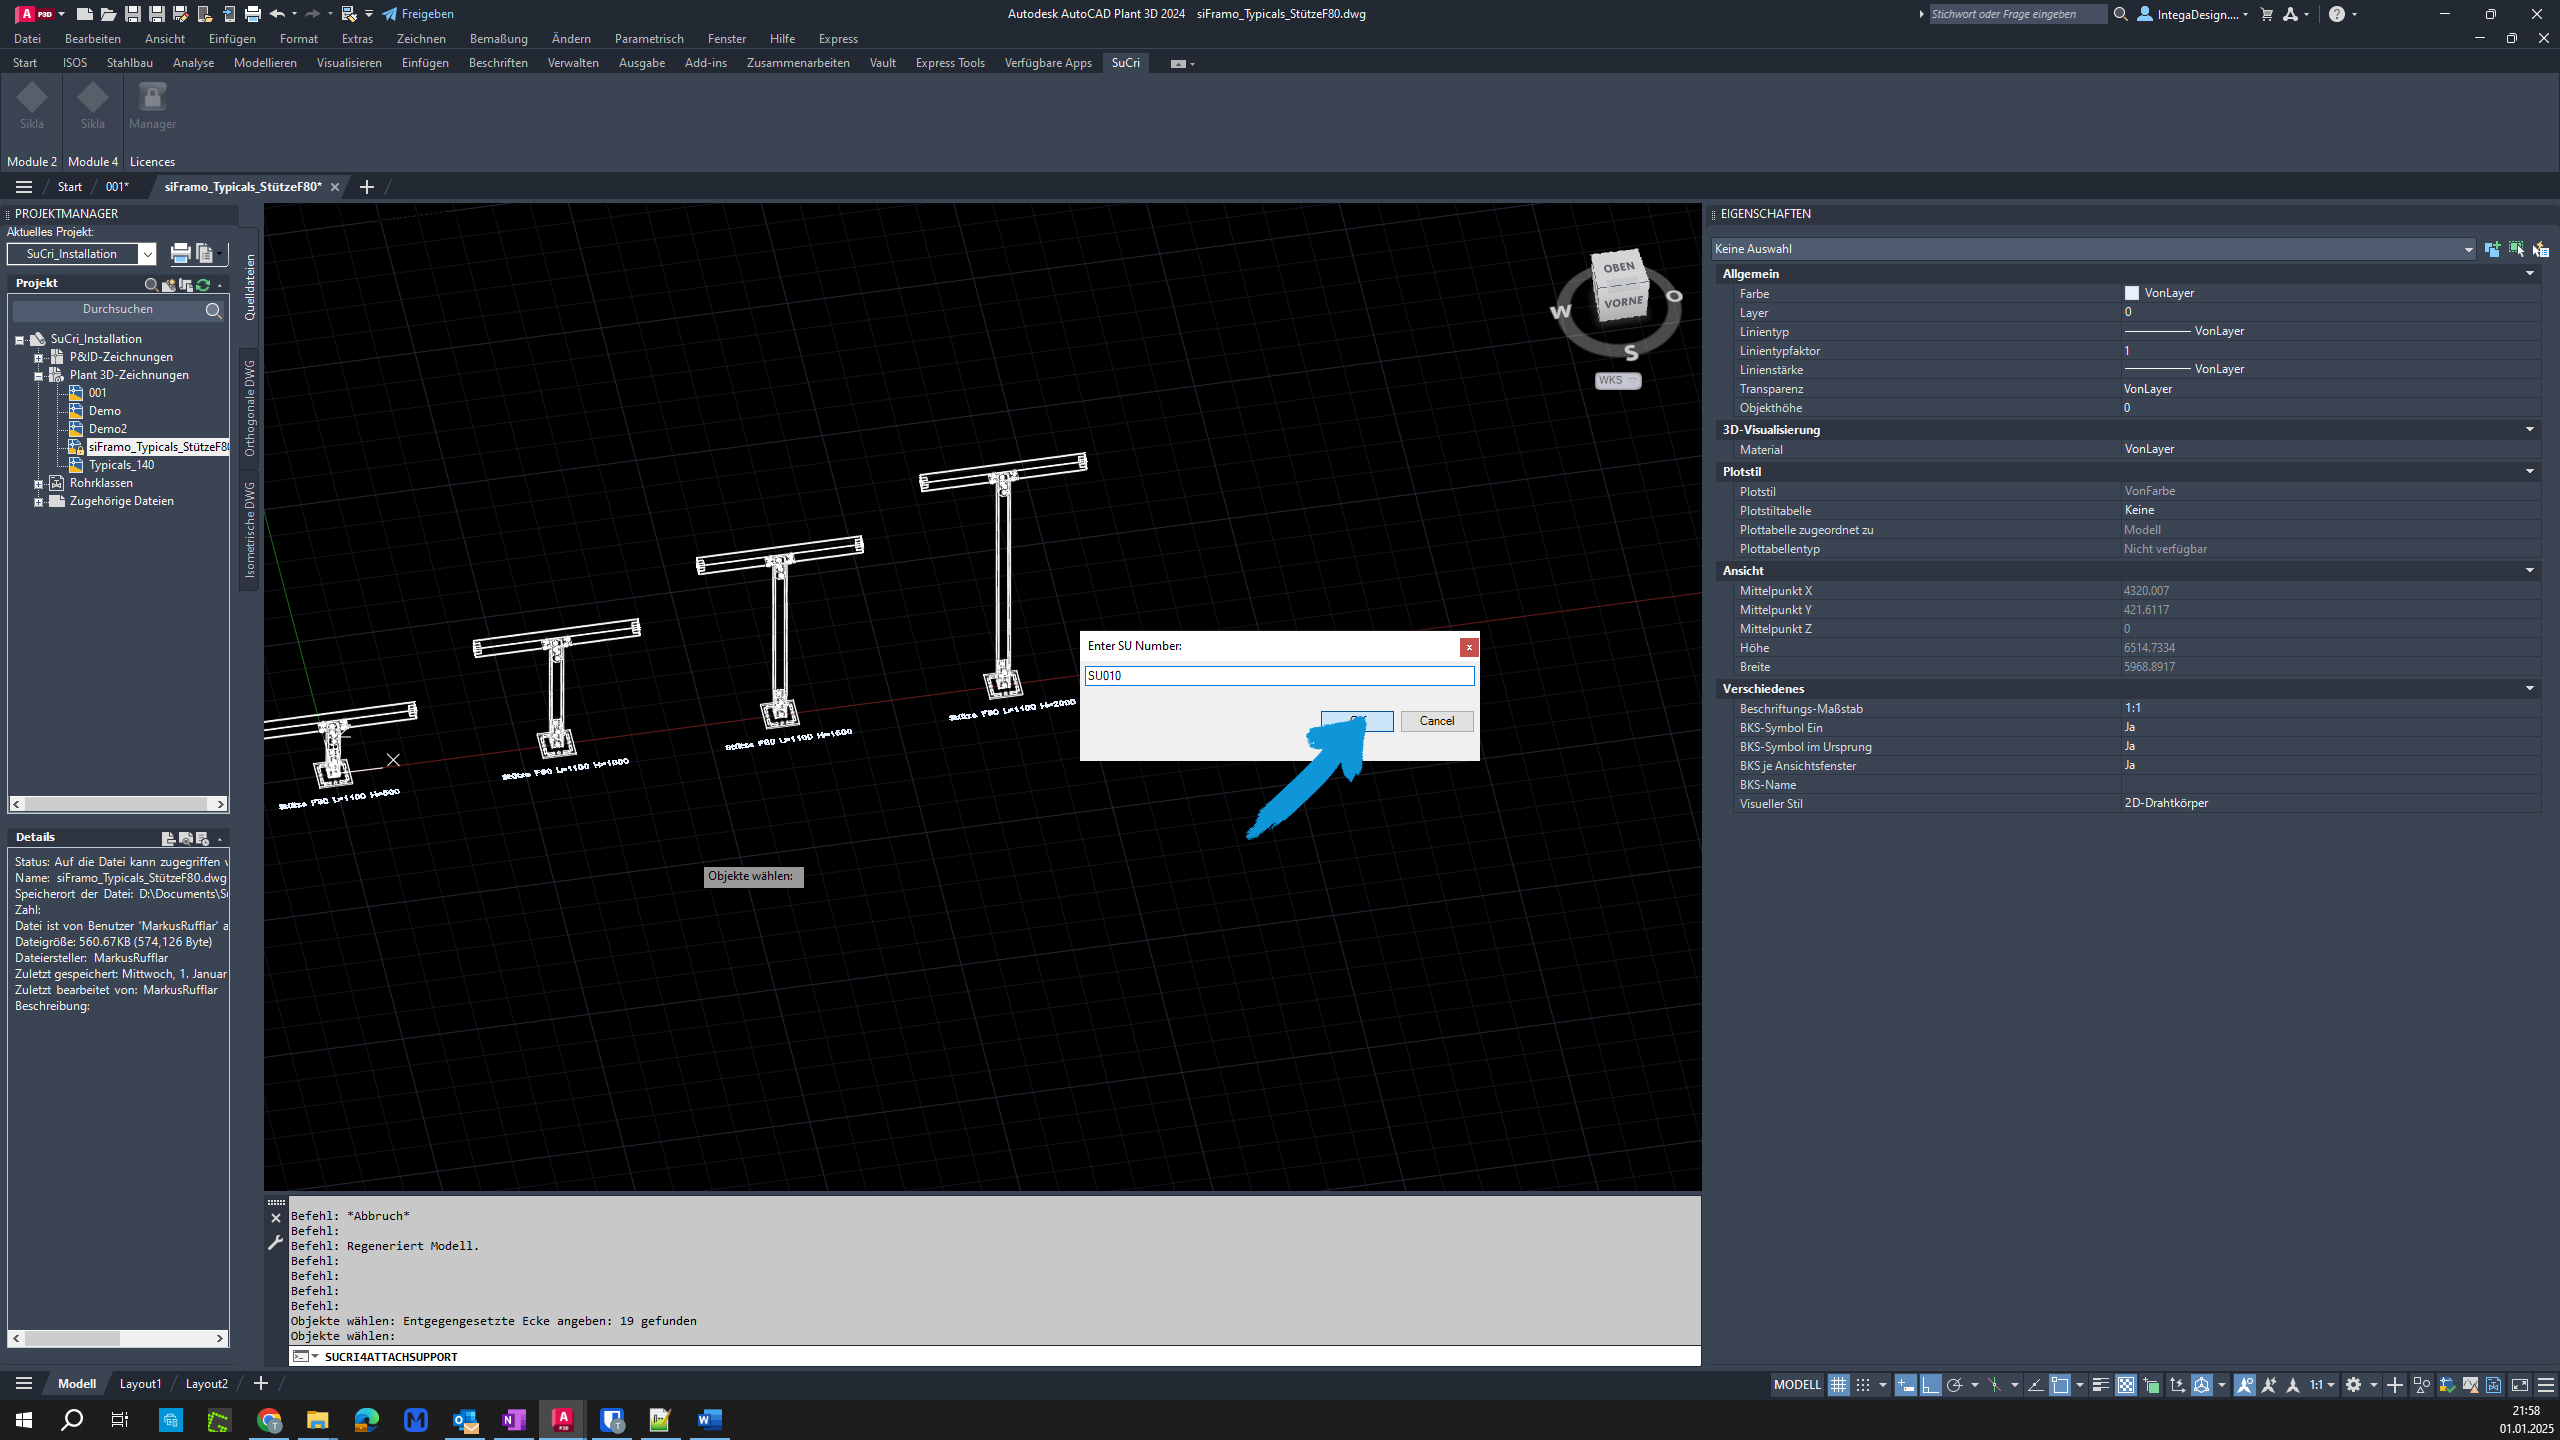Toggle dynamic input in status bar

pos(1906,1385)
